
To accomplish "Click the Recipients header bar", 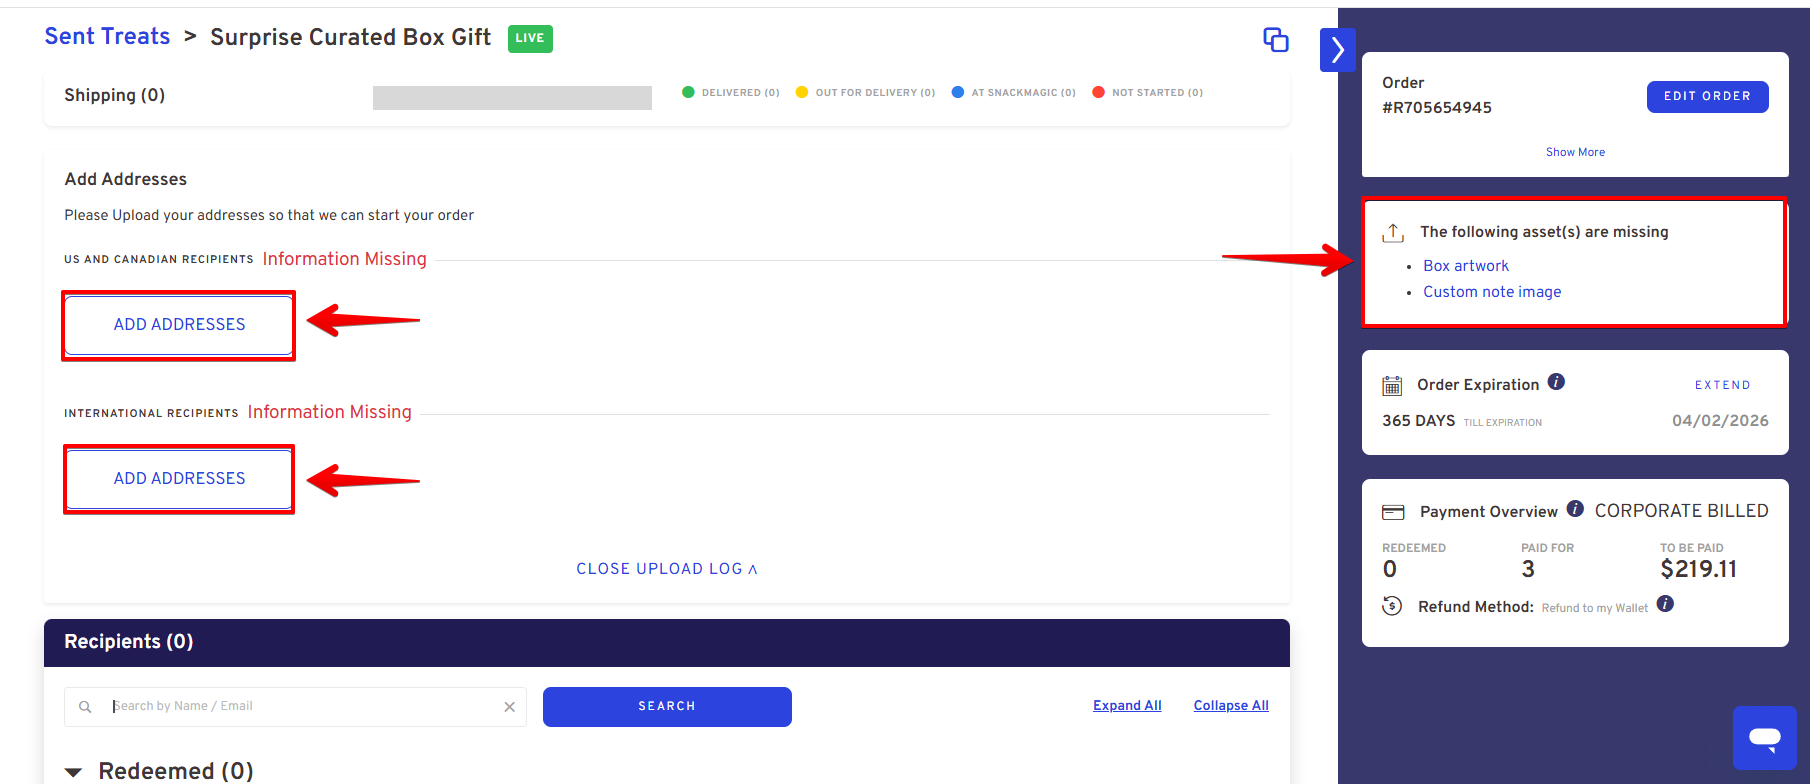I will [666, 642].
